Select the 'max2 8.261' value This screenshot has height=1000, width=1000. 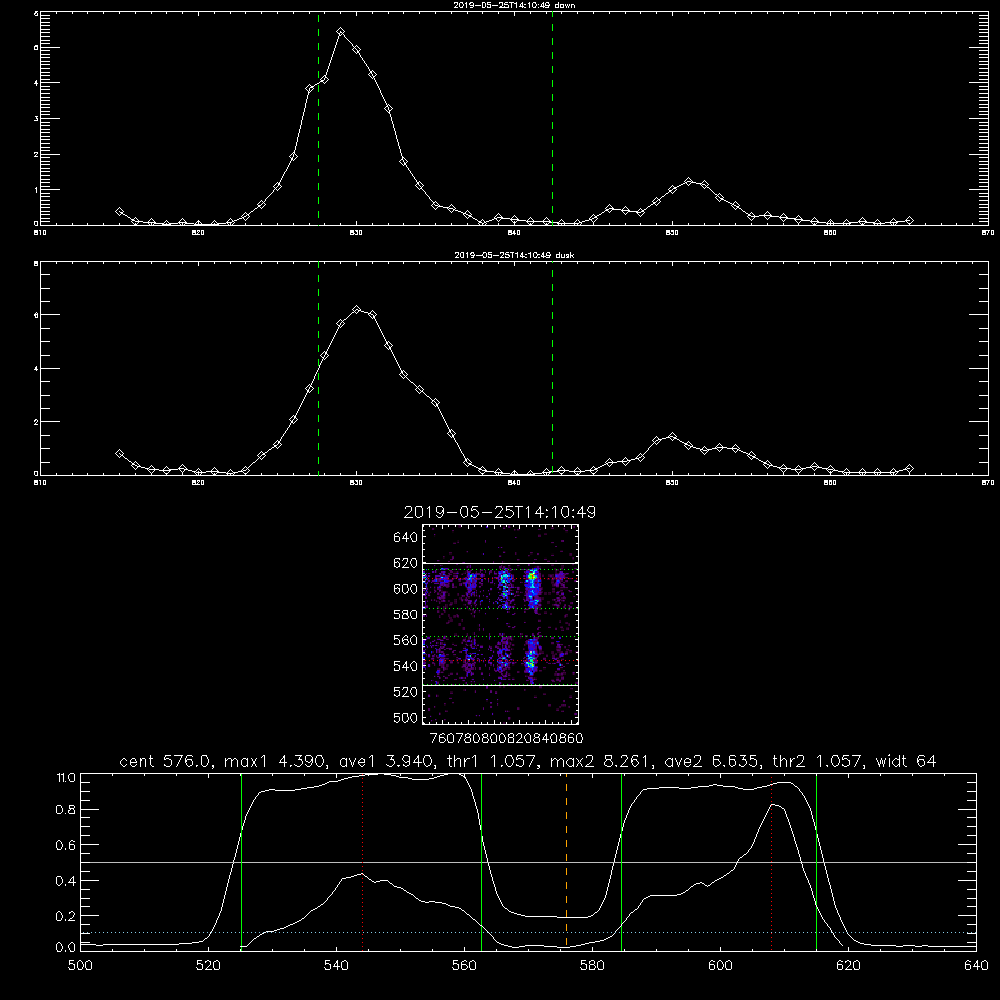[x=599, y=761]
